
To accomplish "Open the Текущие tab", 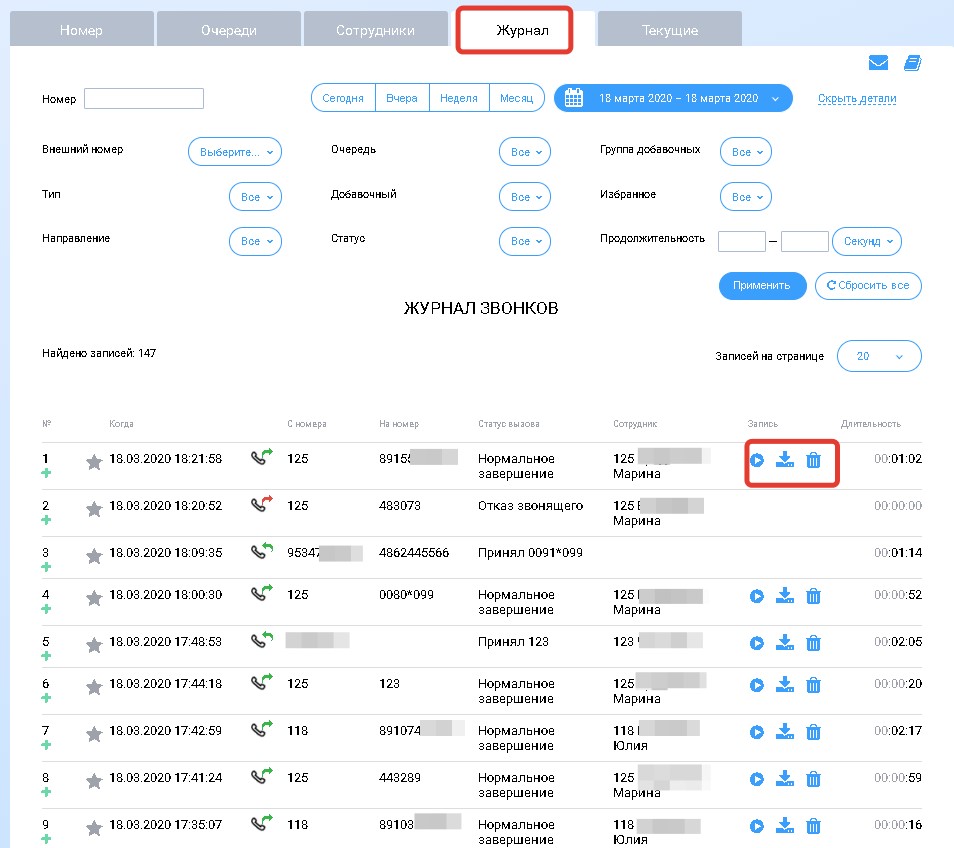I will [x=669, y=30].
